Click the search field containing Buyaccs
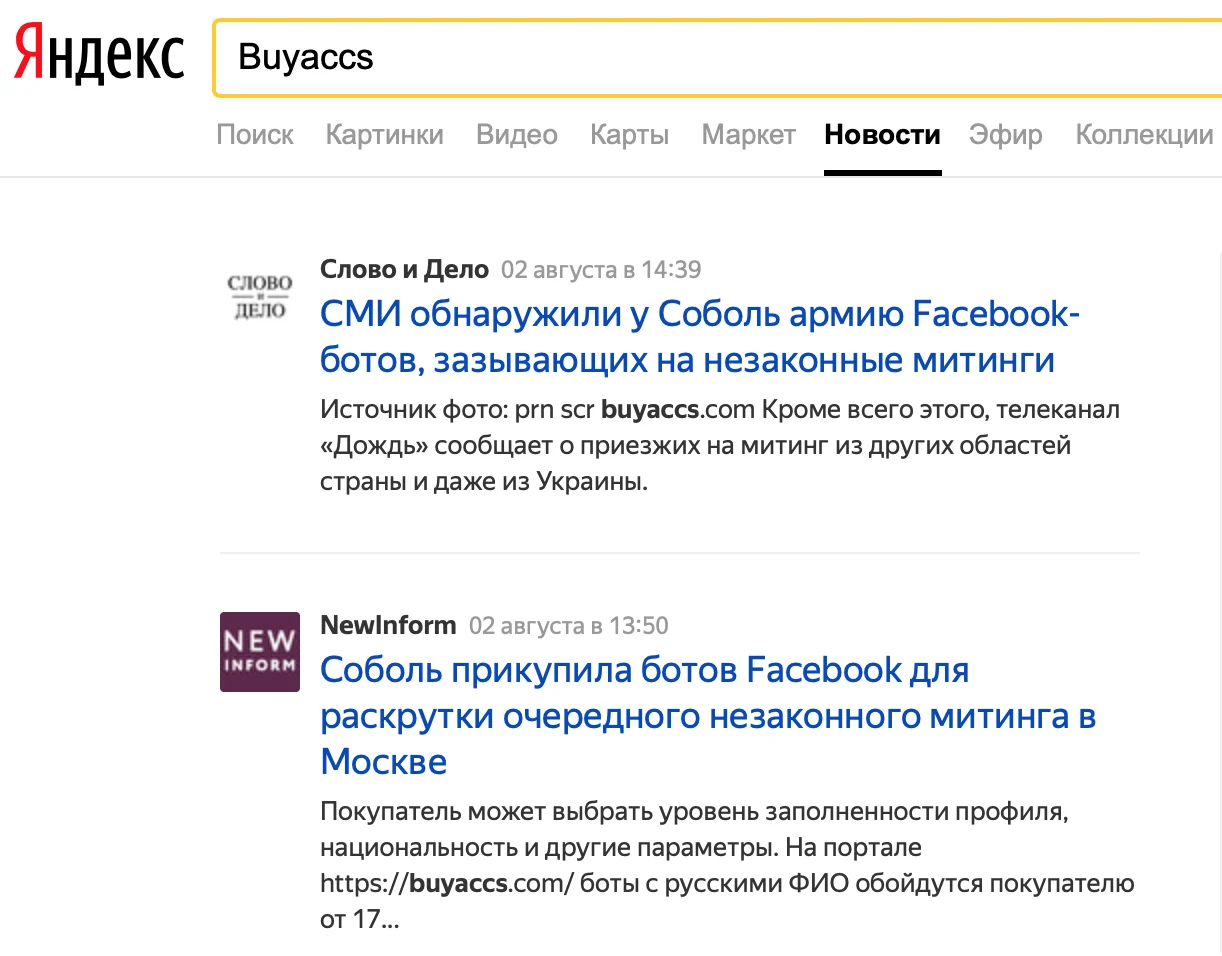Image resolution: width=1222 pixels, height=956 pixels. pos(717,57)
